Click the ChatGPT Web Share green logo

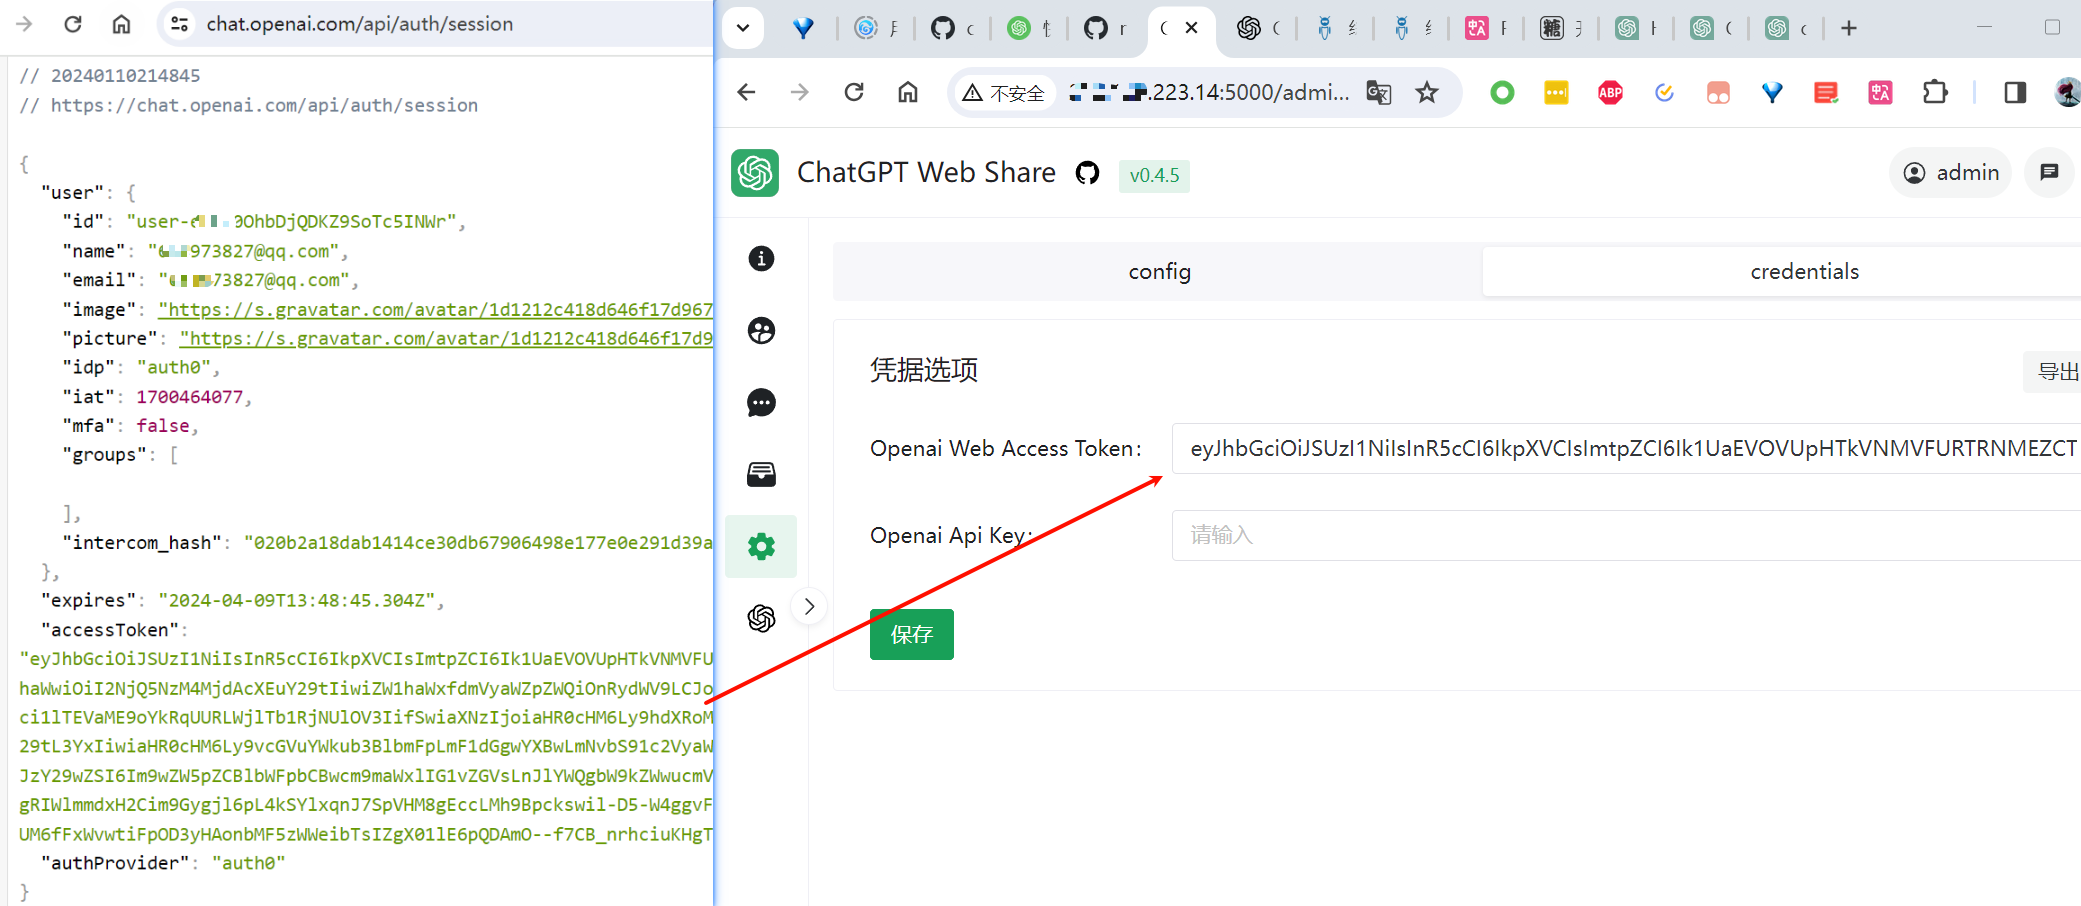pyautogui.click(x=755, y=173)
